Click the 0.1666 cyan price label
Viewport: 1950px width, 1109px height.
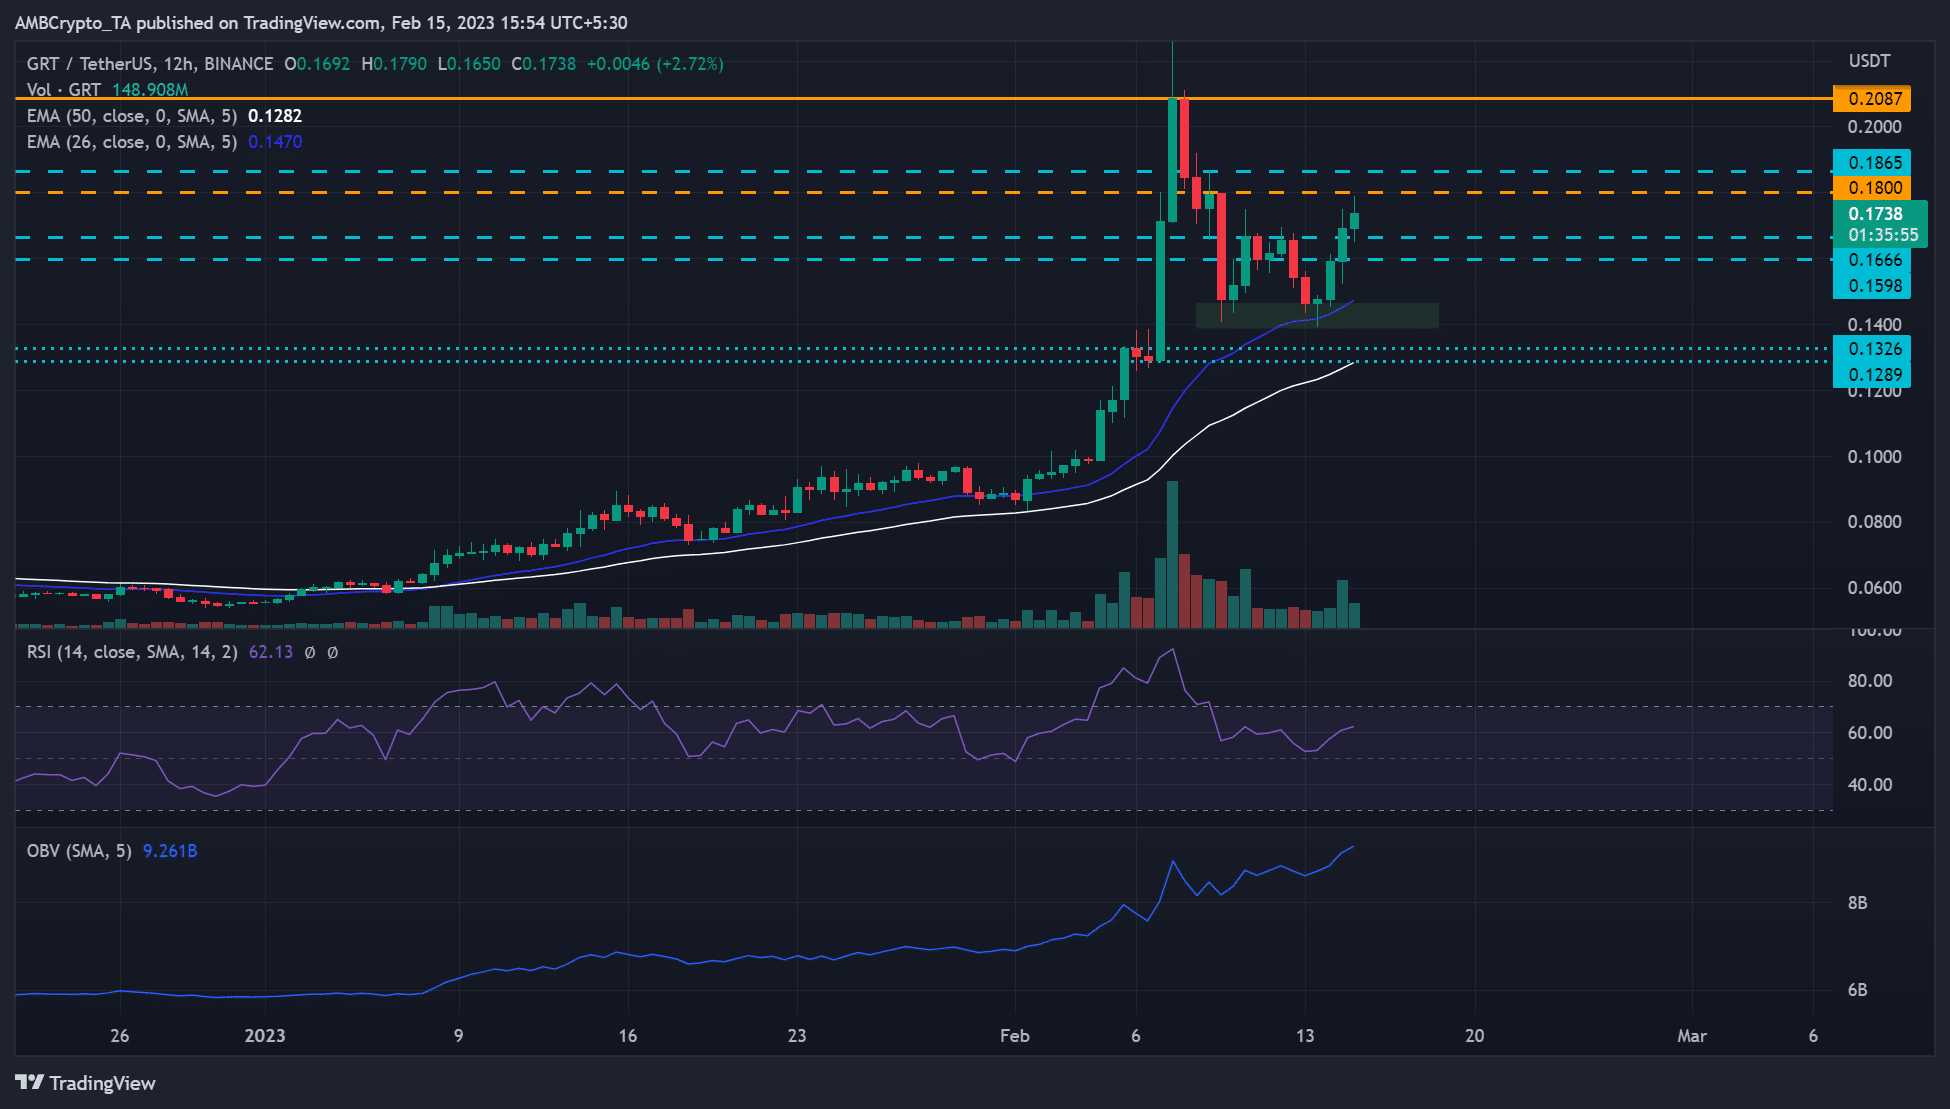click(1872, 260)
